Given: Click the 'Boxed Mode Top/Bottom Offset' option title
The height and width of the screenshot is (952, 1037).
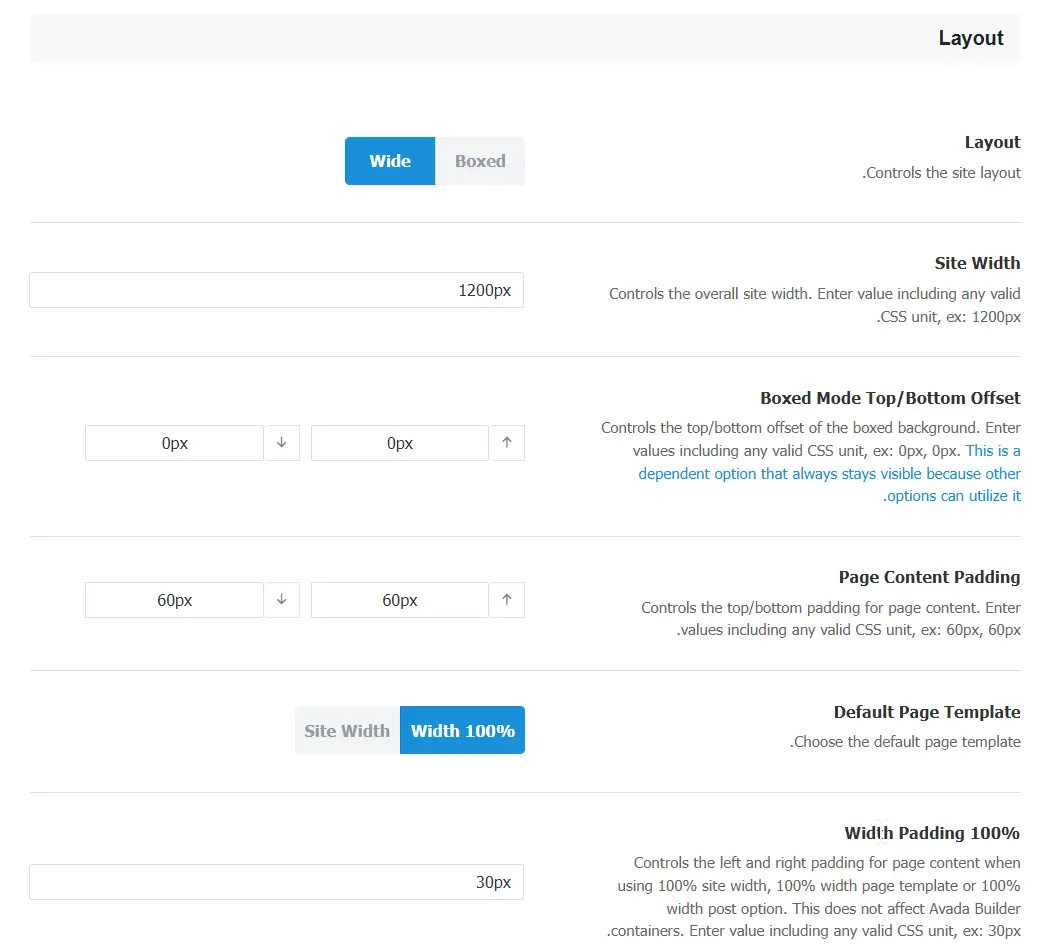Looking at the screenshot, I should [890, 398].
